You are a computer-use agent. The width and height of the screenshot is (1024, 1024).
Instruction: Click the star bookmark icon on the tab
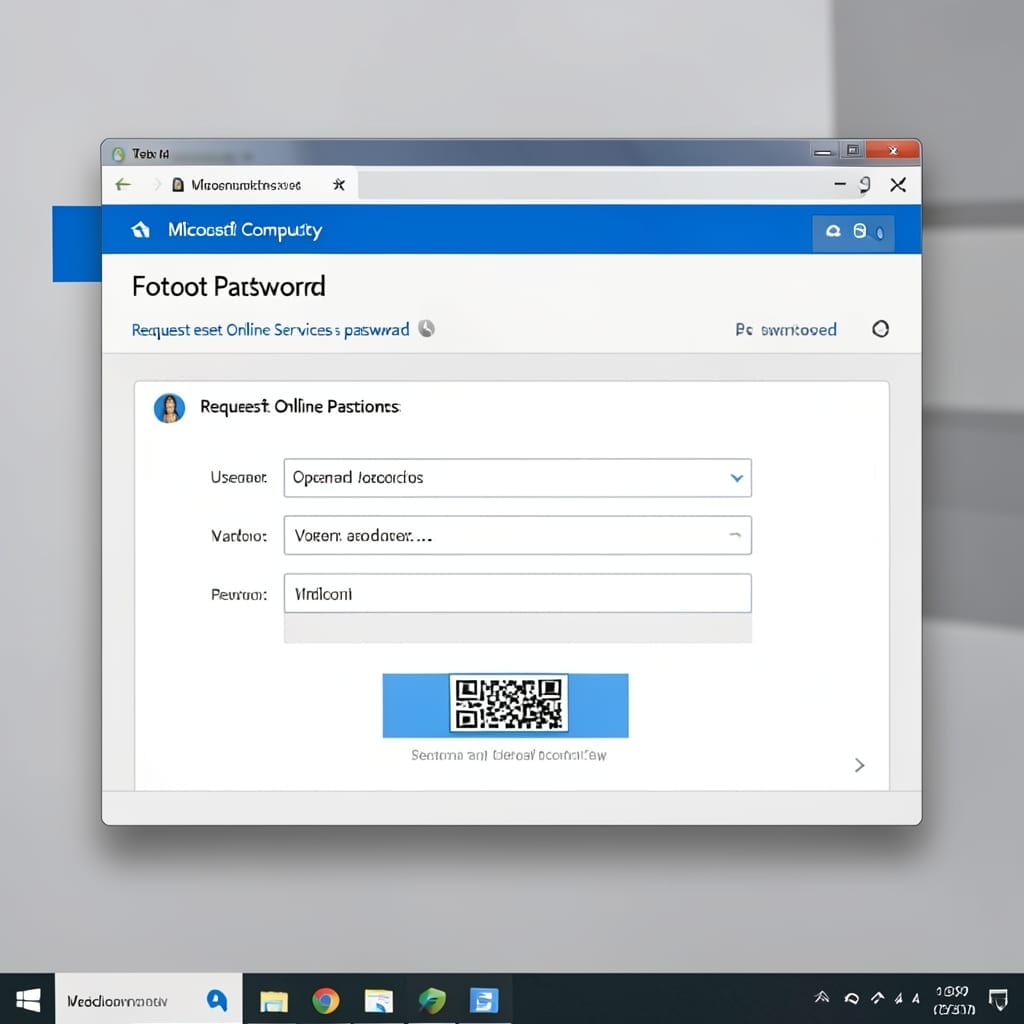point(338,185)
